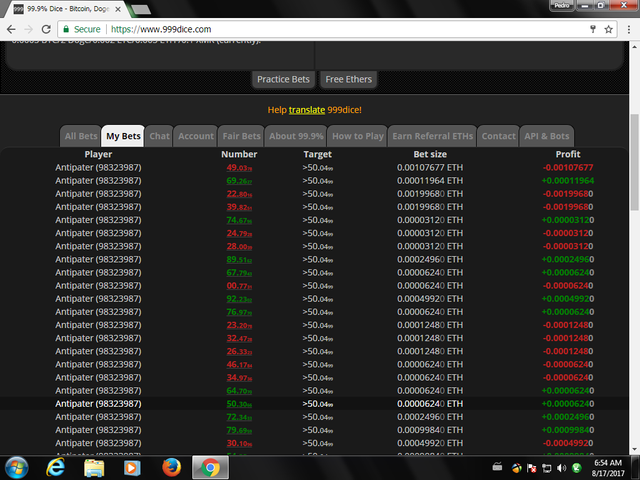Open bet number 76.97 link
The image size is (640, 480).
click(x=239, y=312)
